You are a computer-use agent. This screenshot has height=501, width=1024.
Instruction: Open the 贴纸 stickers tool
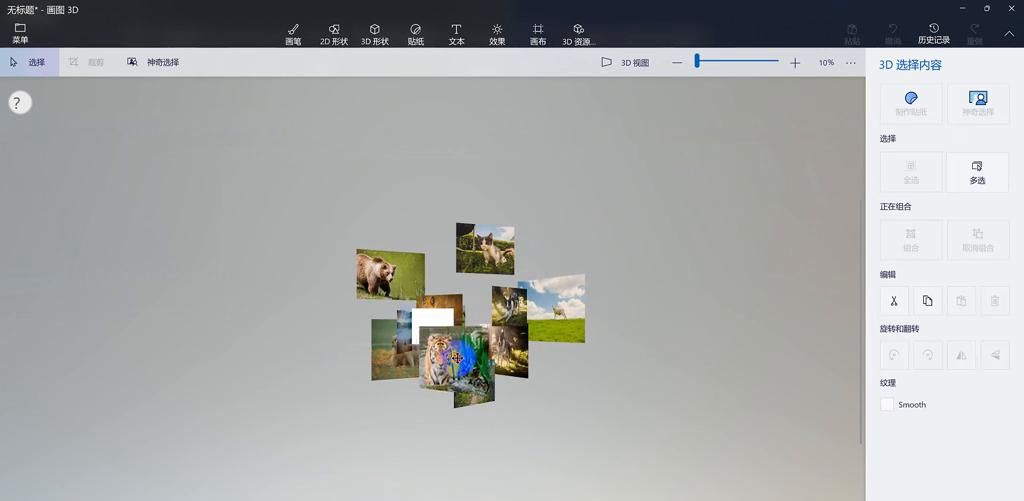tap(415, 34)
